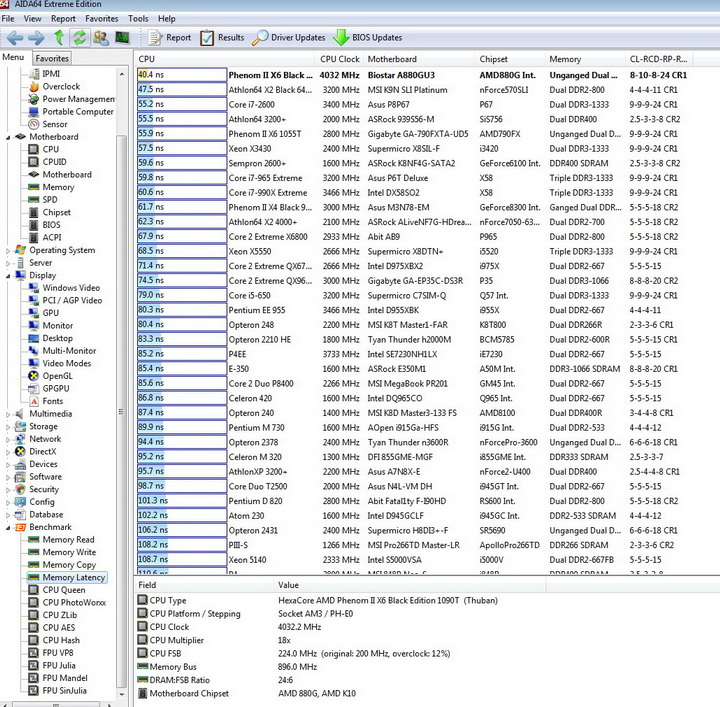Select the CPU Queen benchmark

63,590
